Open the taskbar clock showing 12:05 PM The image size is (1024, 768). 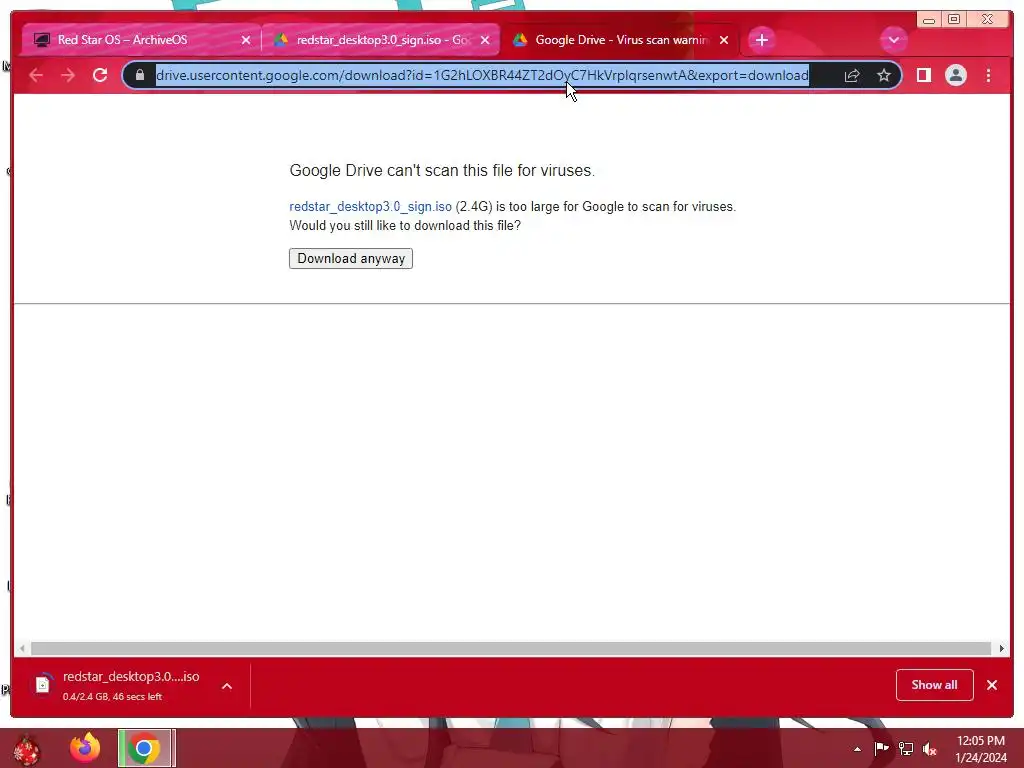[981, 749]
